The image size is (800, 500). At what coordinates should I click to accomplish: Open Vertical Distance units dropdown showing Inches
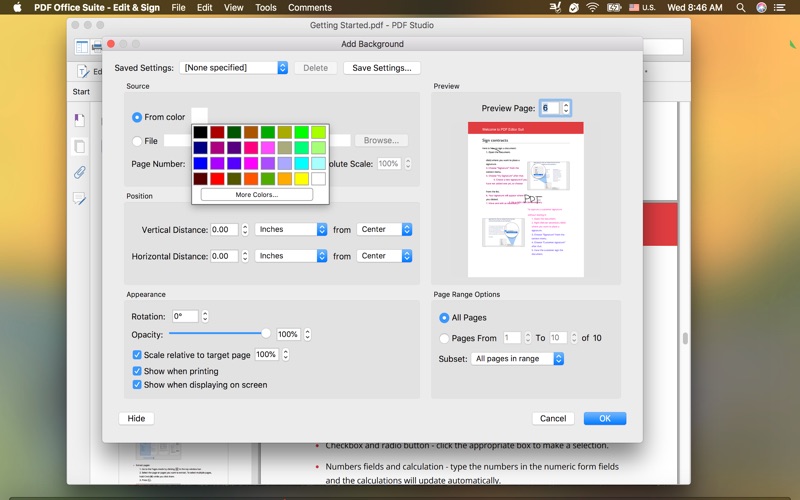[291, 230]
